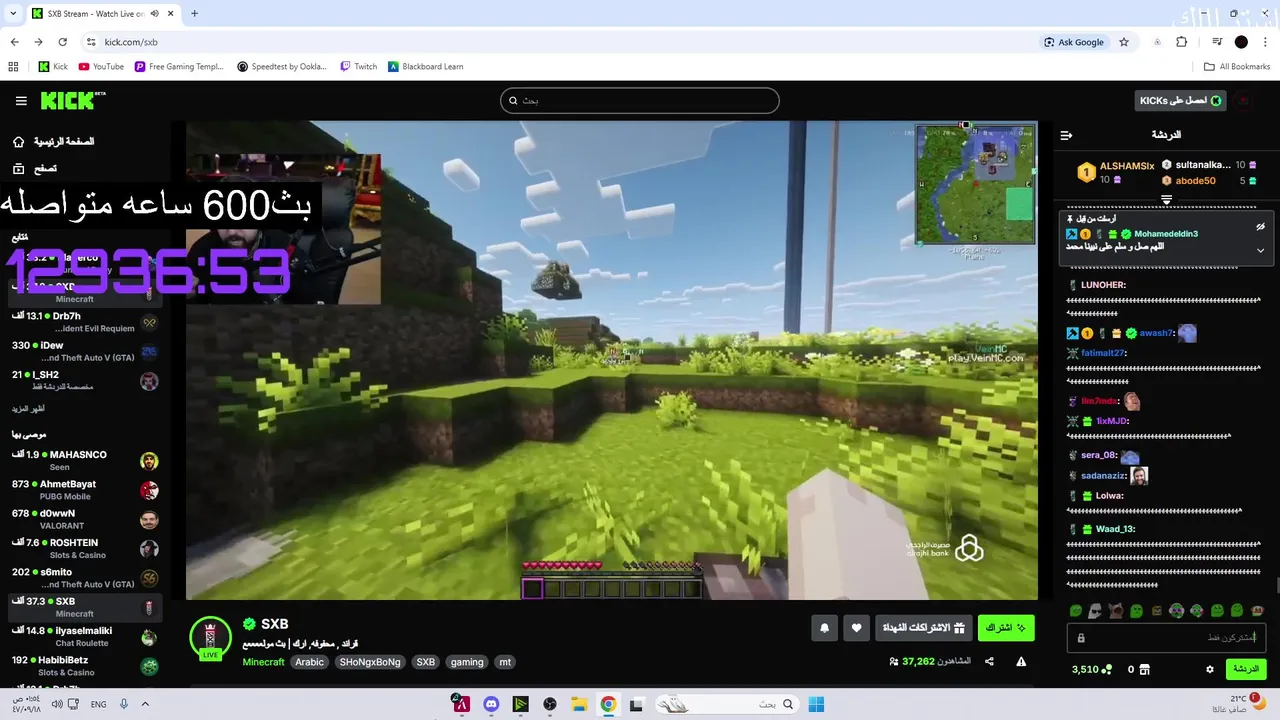1280x720 pixels.
Task: Open Speedtest by Ookla bookmark
Action: coord(282,67)
